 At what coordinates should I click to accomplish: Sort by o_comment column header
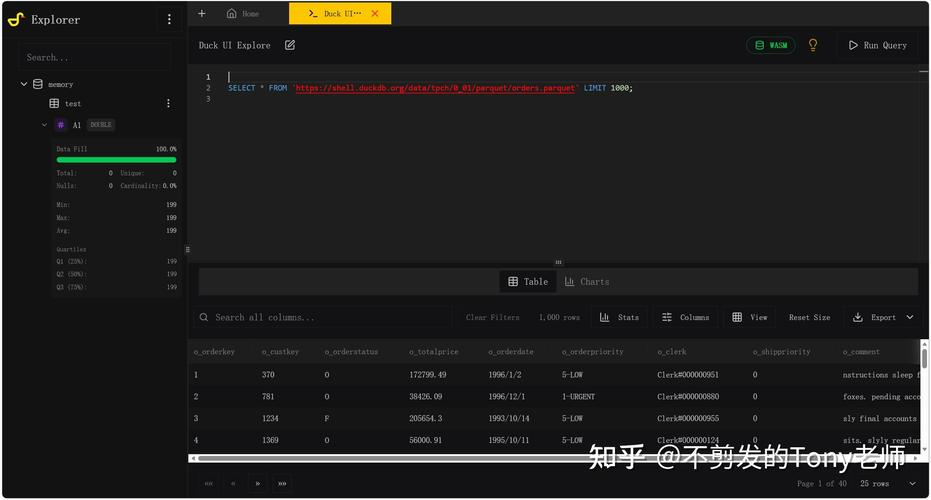coord(861,352)
